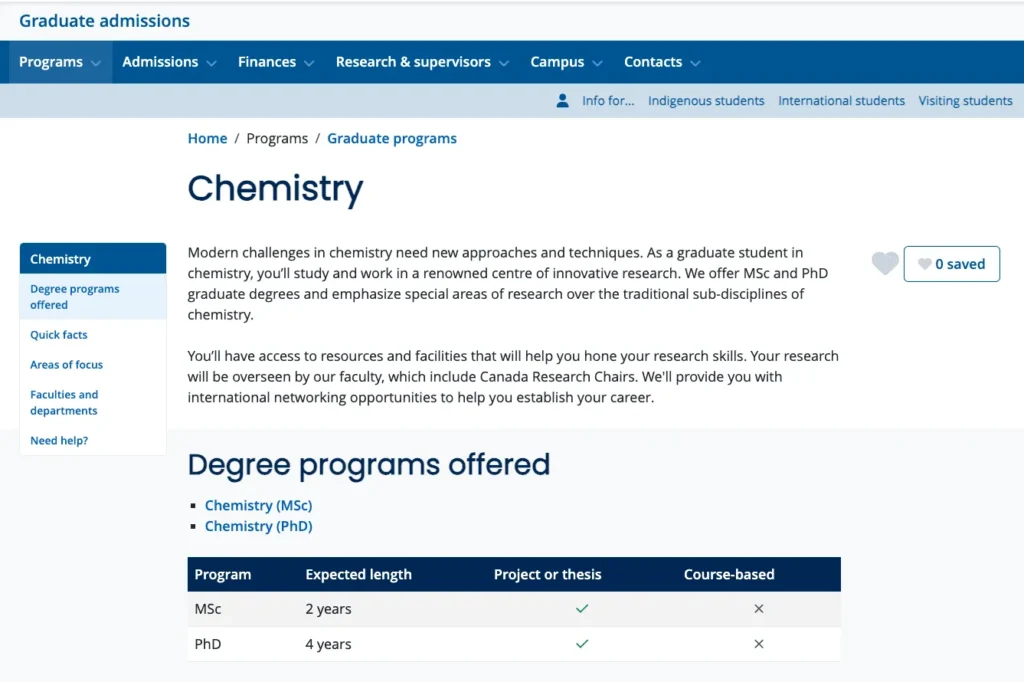Click the person icon beside "Info for..."
The width and height of the screenshot is (1024, 682).
coord(561,100)
